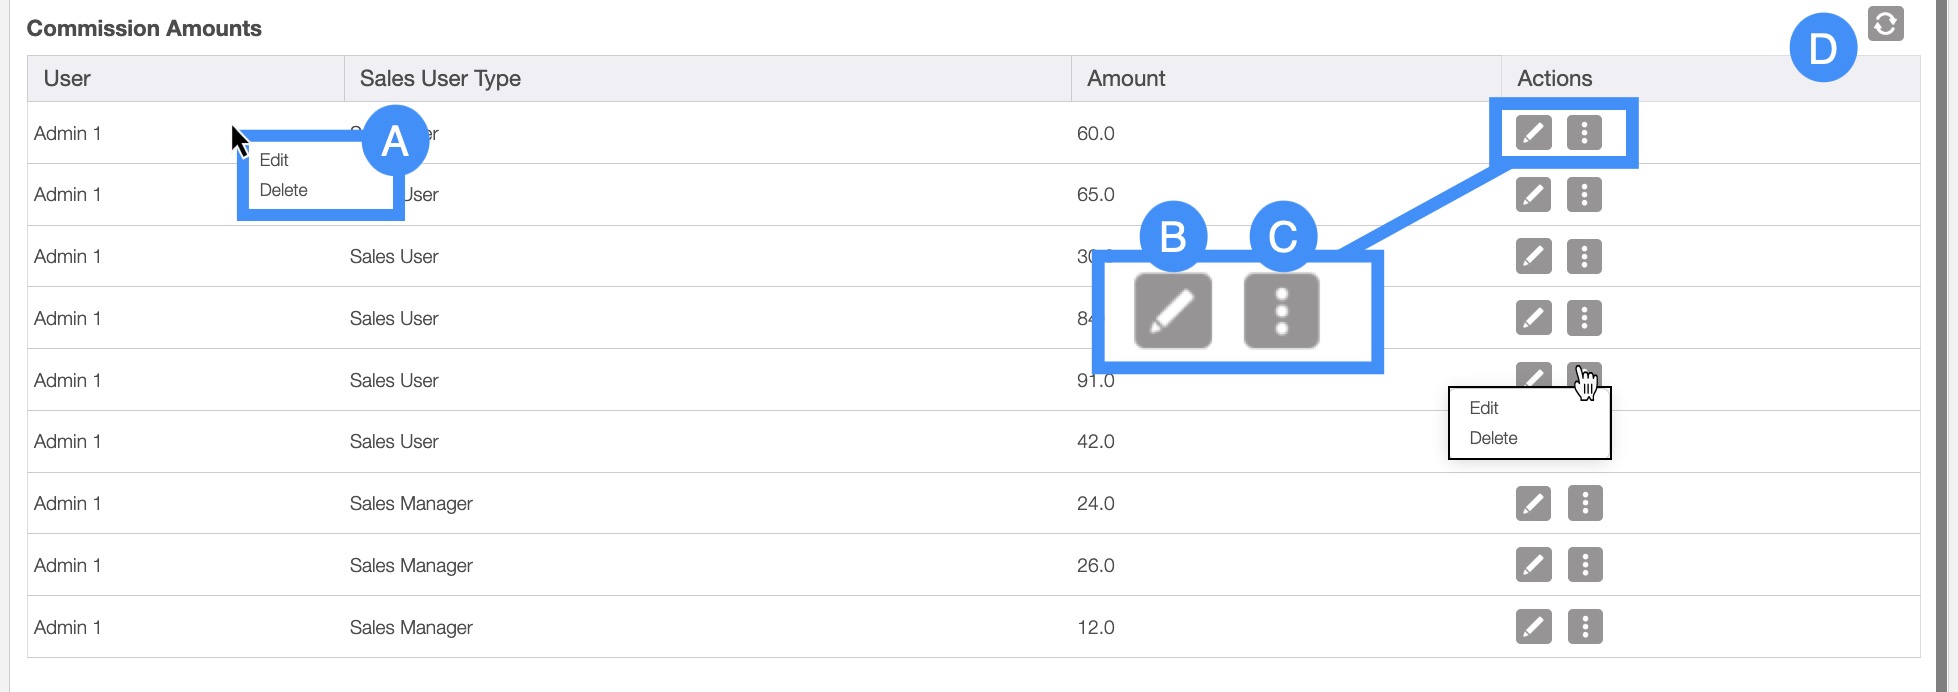Click the Sales User Type column header
1958x692 pixels.
(440, 78)
